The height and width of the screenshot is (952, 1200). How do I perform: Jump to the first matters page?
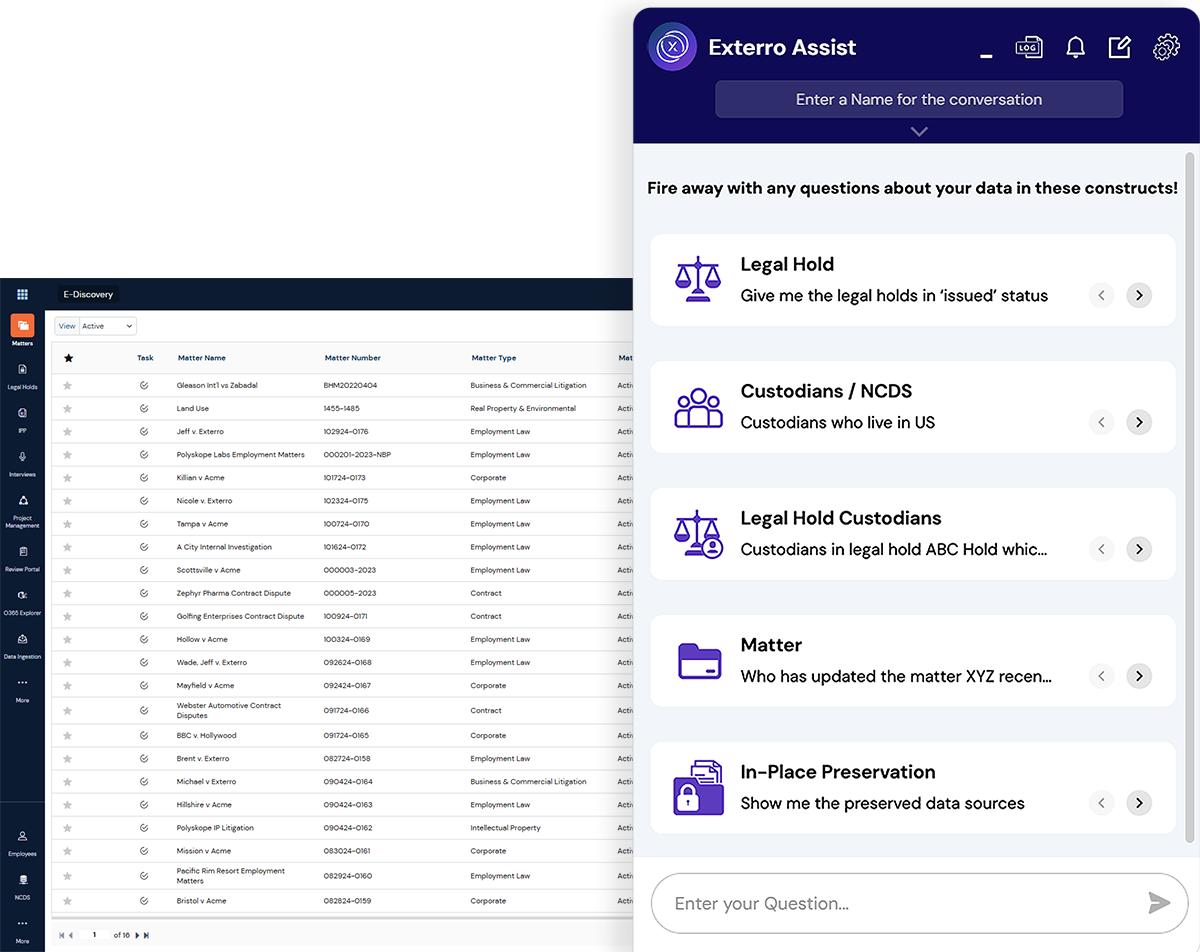coord(62,935)
